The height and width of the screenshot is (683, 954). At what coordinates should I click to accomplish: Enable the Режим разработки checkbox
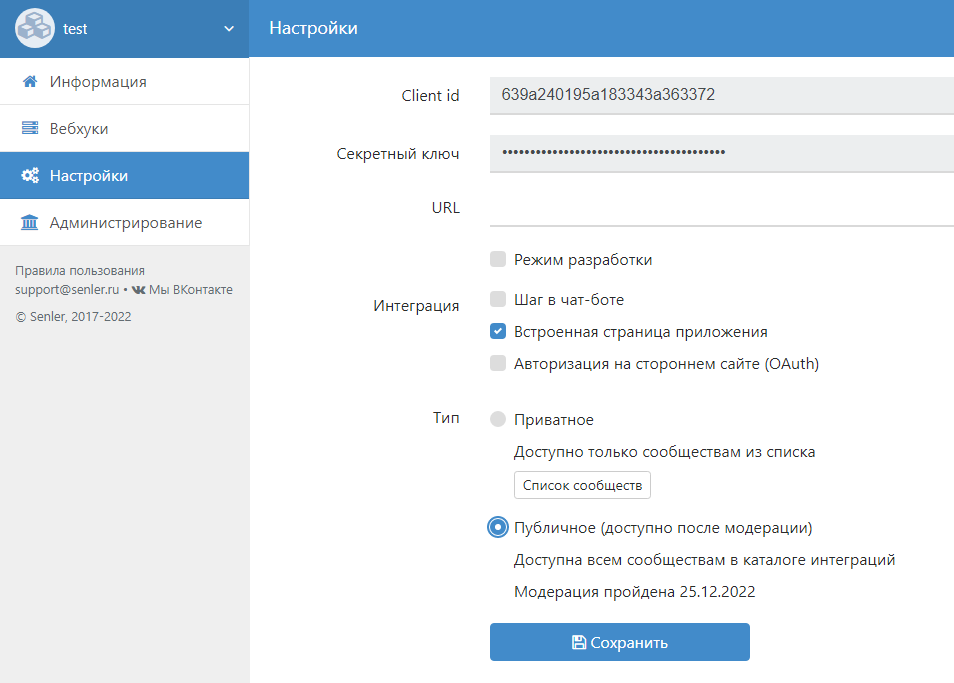pos(498,260)
